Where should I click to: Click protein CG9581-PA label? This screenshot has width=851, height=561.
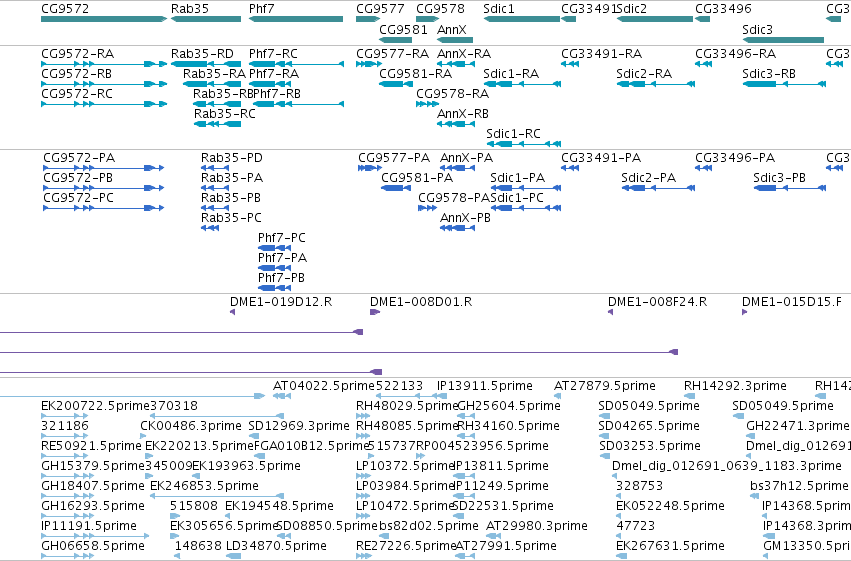pos(417,178)
